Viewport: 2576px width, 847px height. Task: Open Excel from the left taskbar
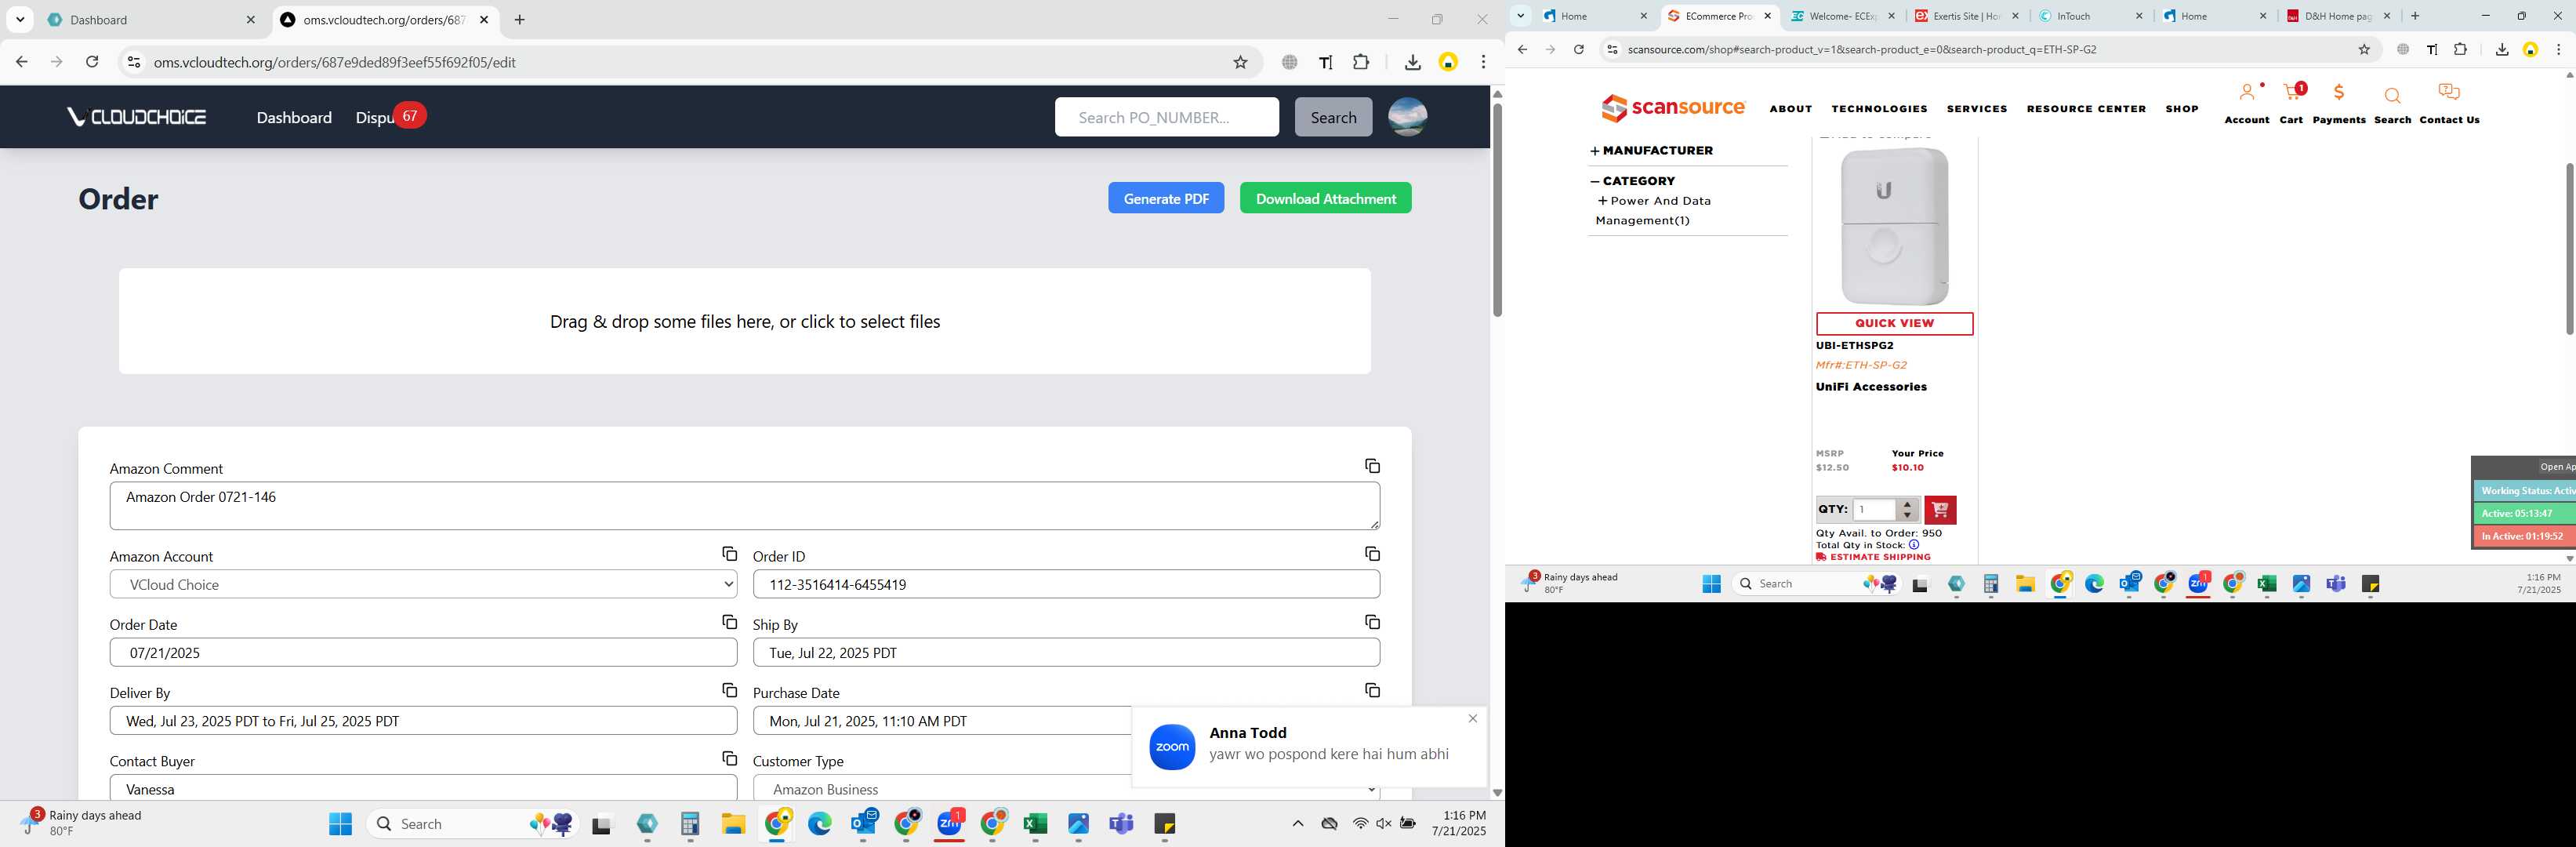(x=1035, y=824)
